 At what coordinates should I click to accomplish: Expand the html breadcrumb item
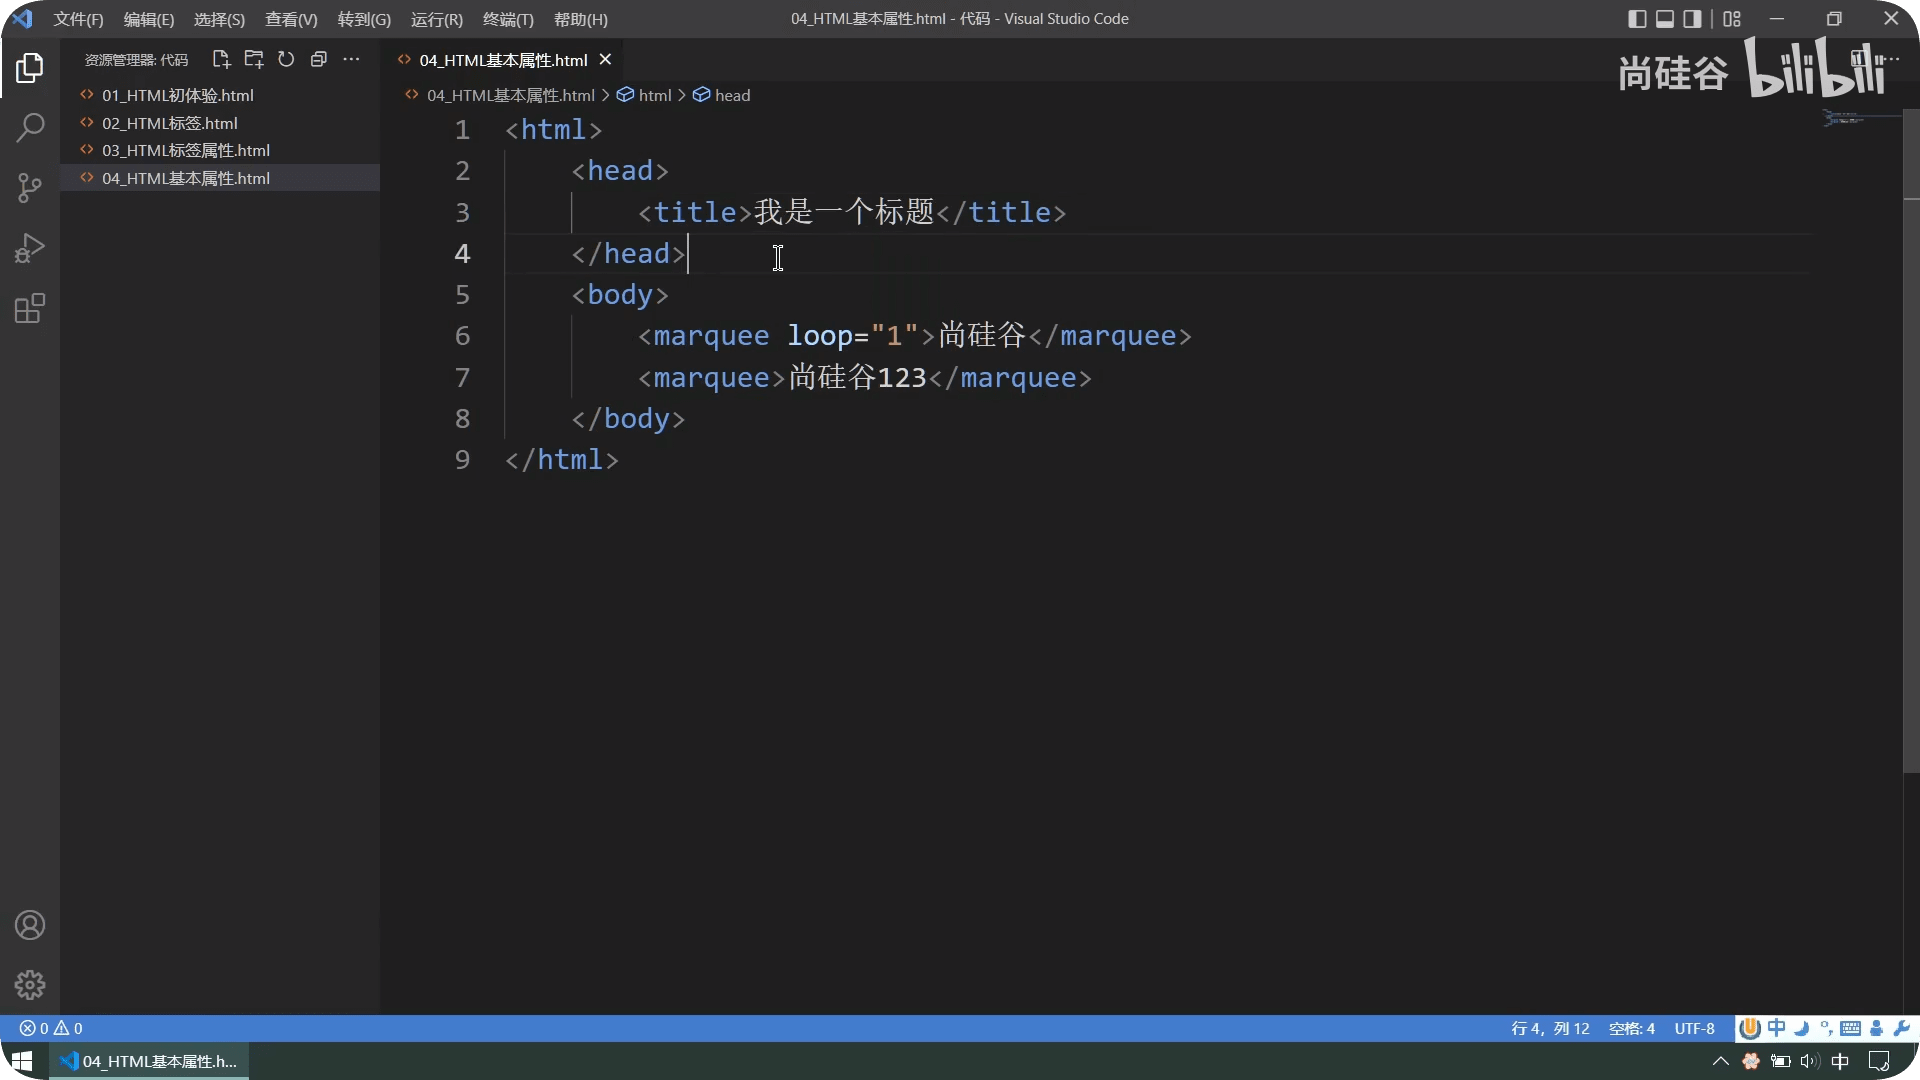[x=654, y=95]
